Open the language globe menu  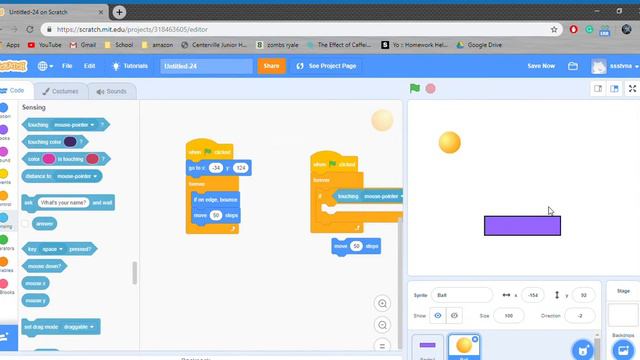[45, 66]
